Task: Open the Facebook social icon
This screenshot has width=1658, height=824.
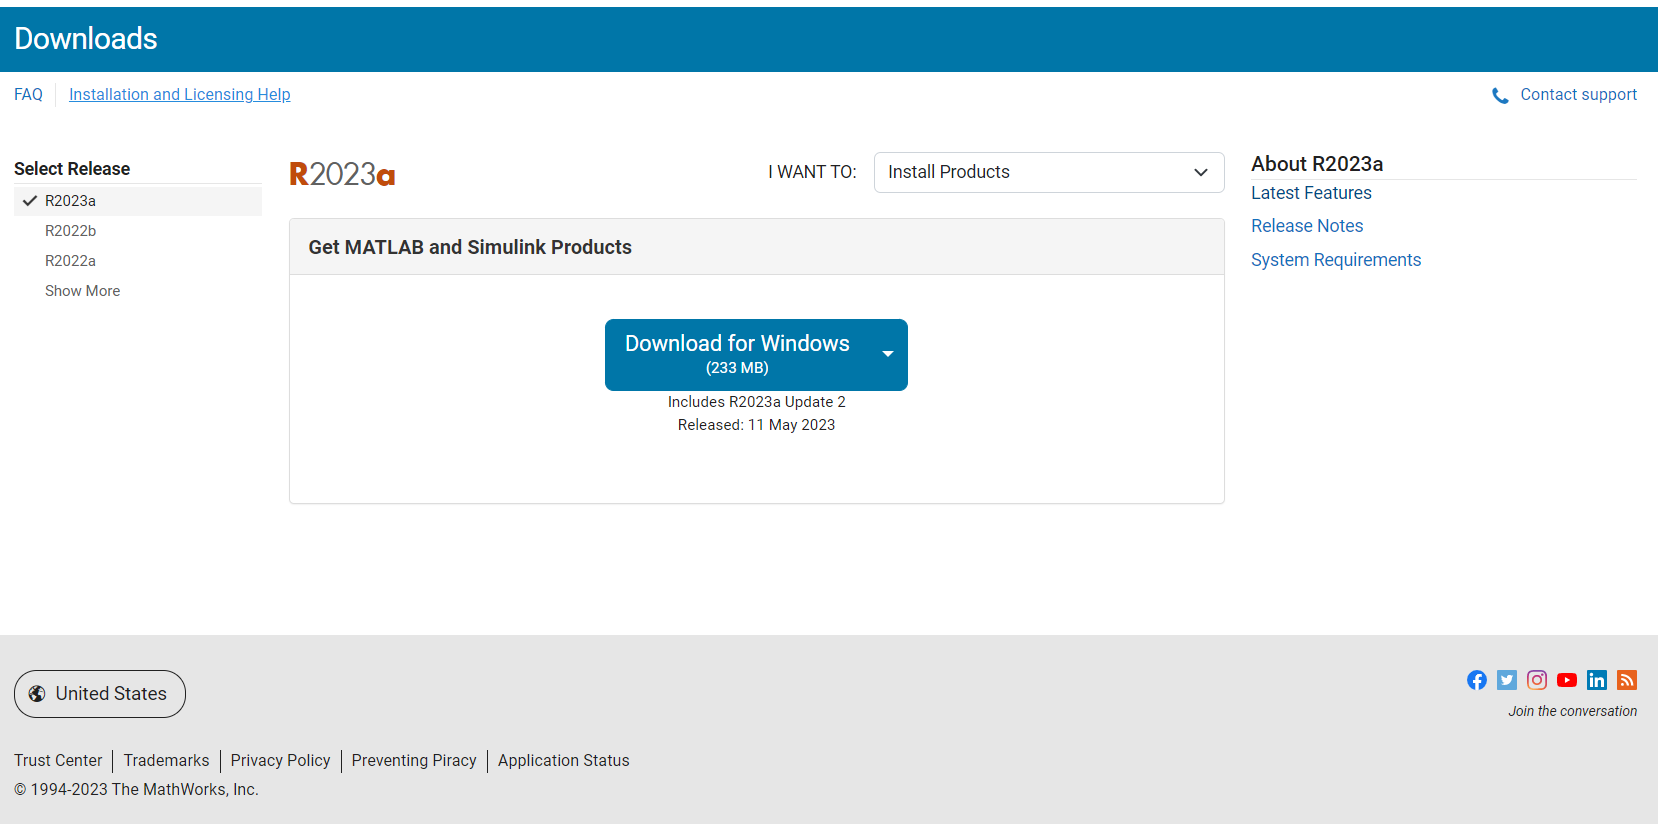Action: click(x=1477, y=680)
